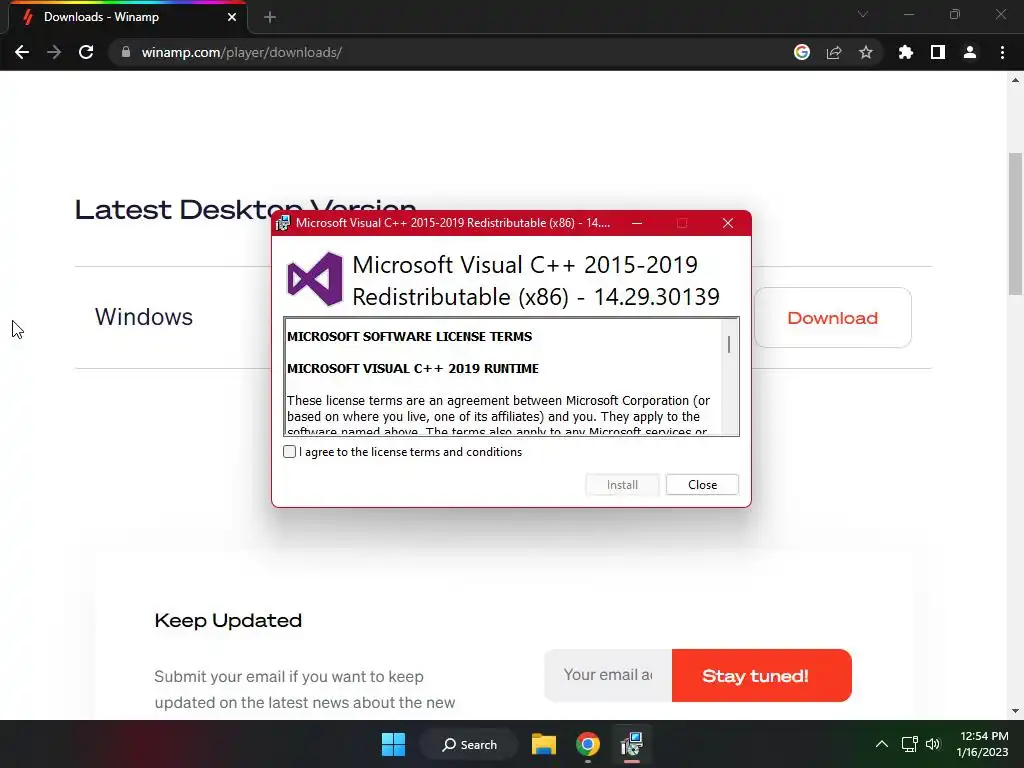1024x768 pixels.
Task: Open Chrome extensions puzzle icon
Action: [906, 52]
